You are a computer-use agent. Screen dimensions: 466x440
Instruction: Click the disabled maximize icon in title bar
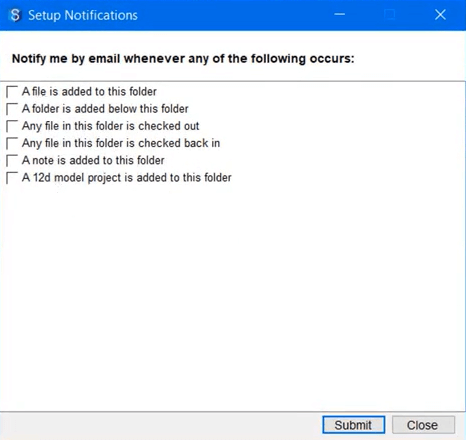(390, 14)
